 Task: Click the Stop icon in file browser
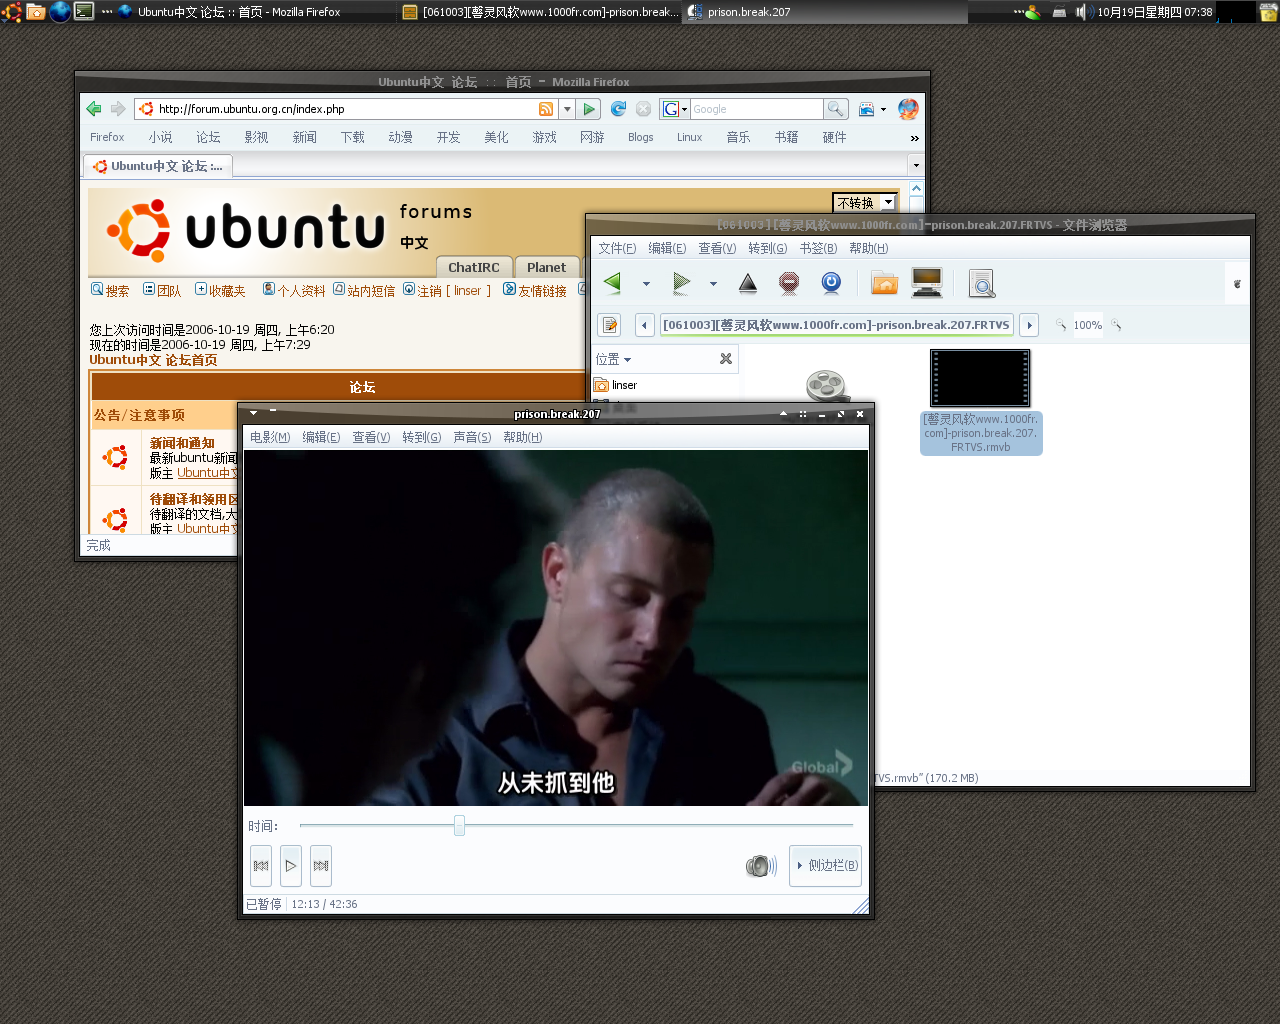coord(789,283)
